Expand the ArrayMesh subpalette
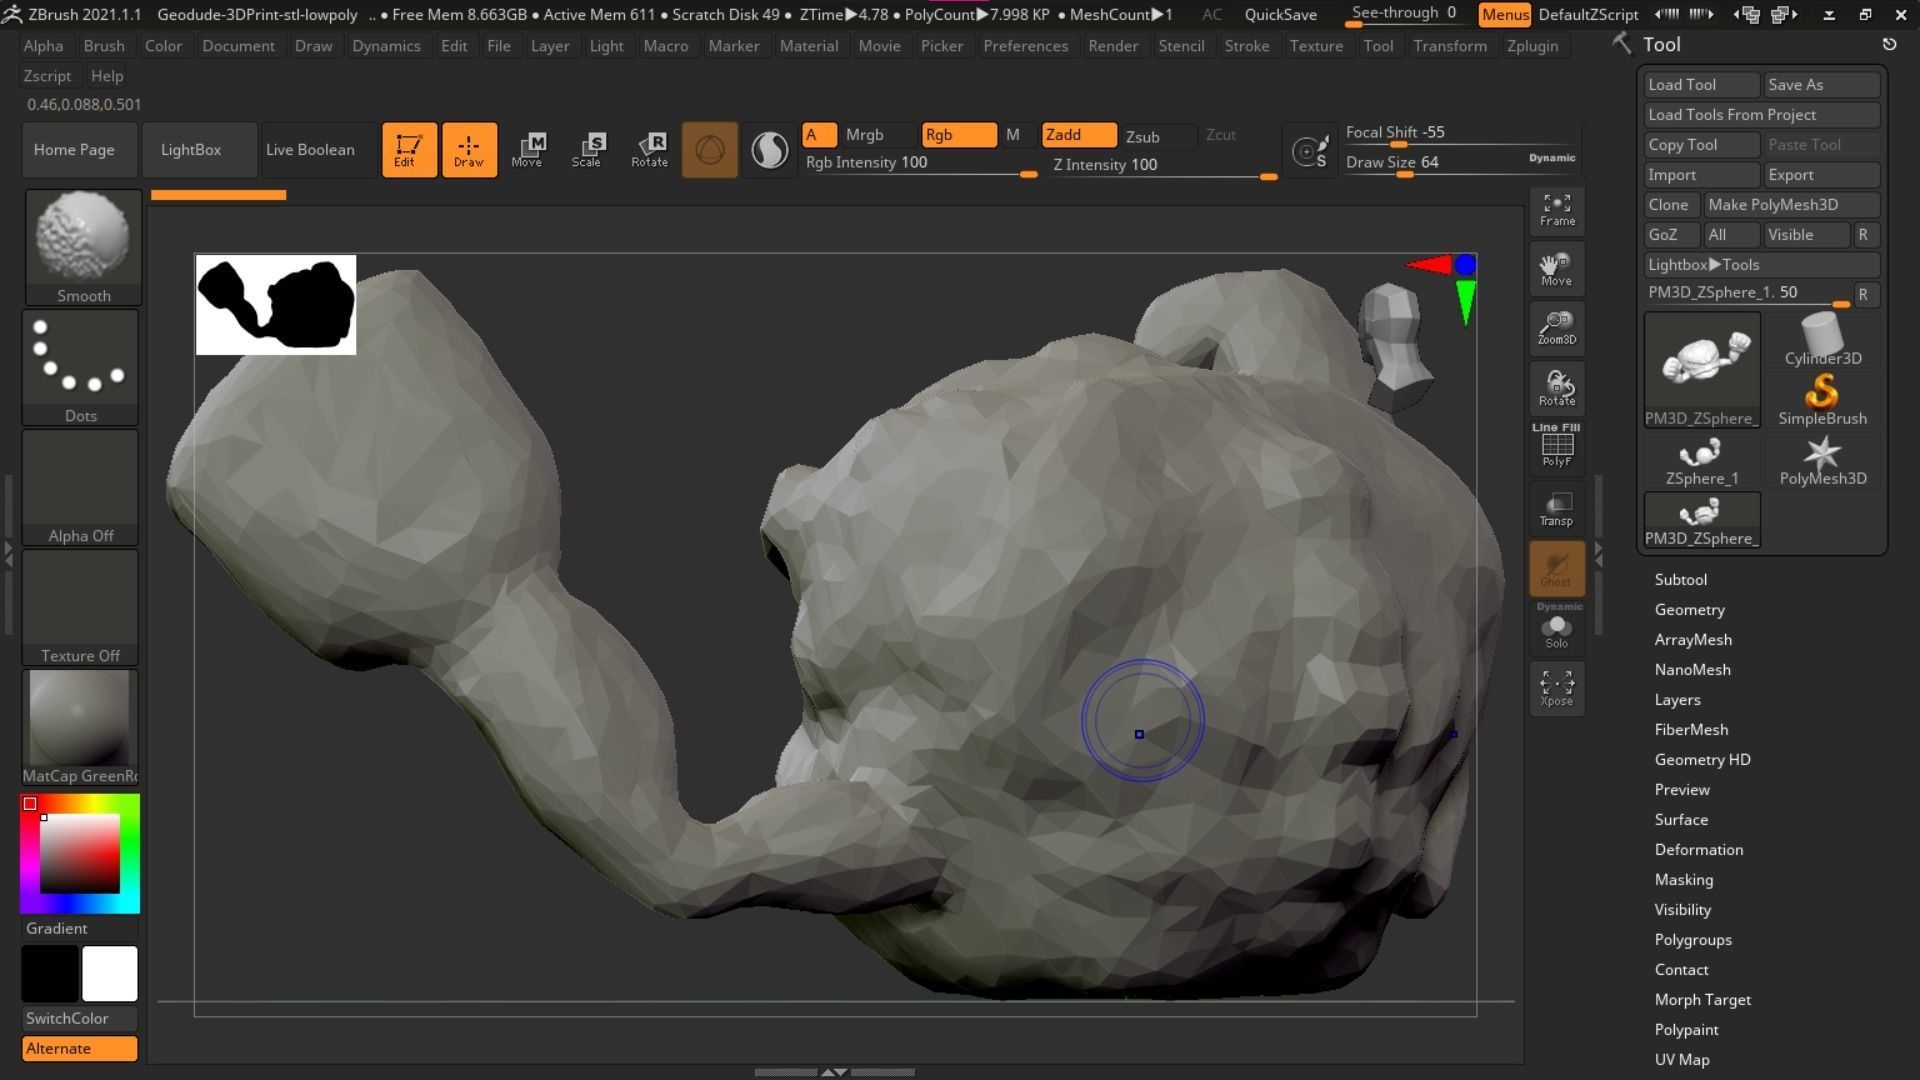The height and width of the screenshot is (1080, 1920). tap(1692, 640)
